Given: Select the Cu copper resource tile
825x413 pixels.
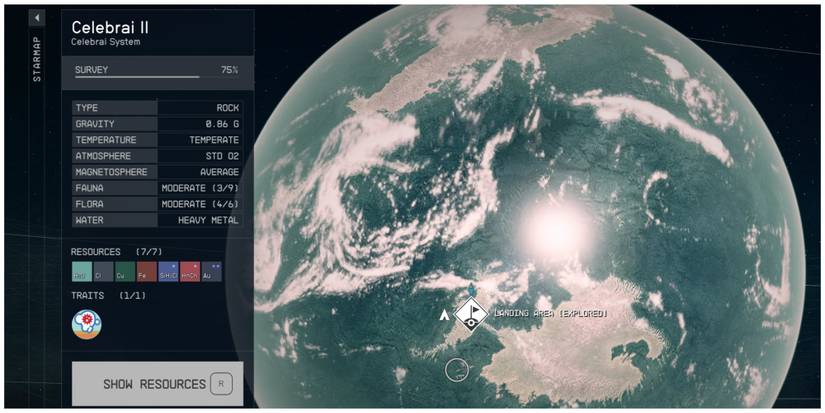Looking at the screenshot, I should pos(125,272).
